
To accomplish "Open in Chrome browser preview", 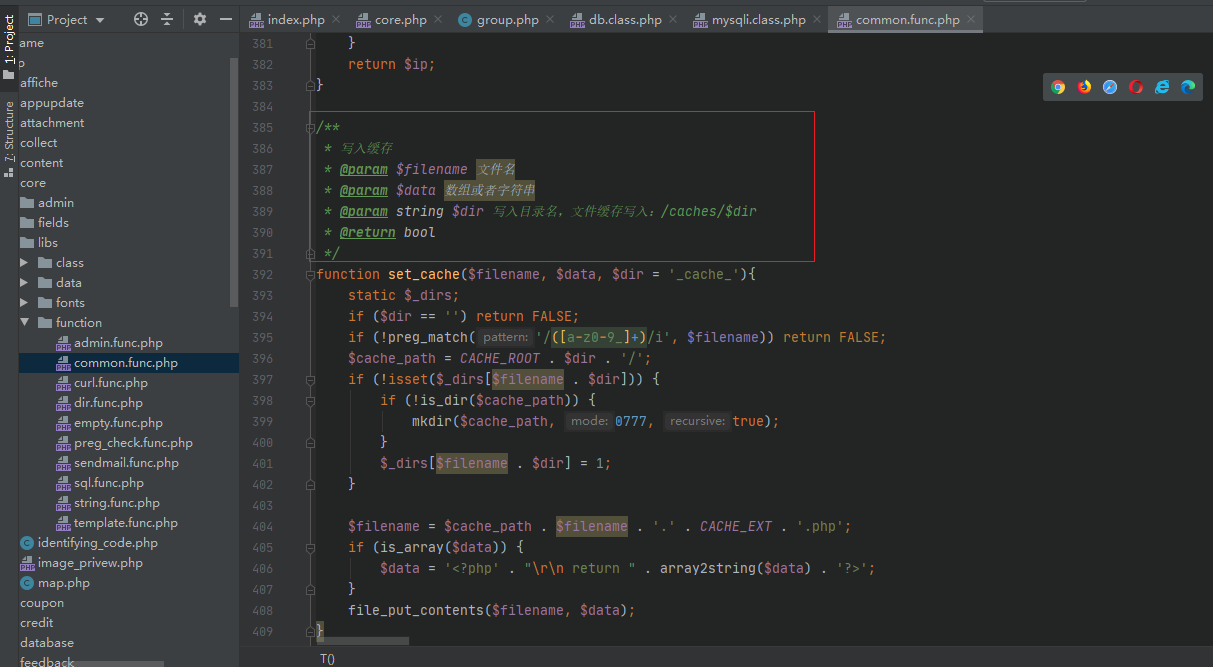I will (1058, 87).
